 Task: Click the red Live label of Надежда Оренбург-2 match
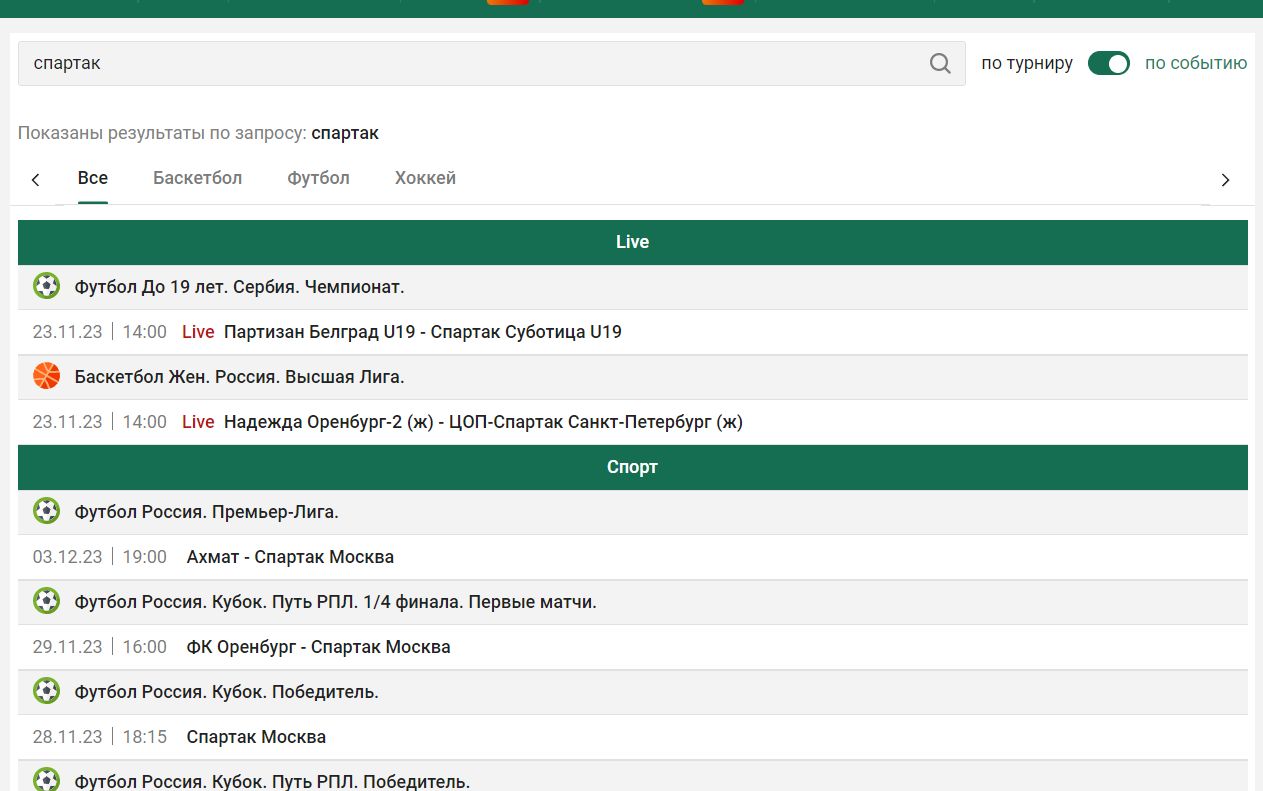[x=198, y=422]
